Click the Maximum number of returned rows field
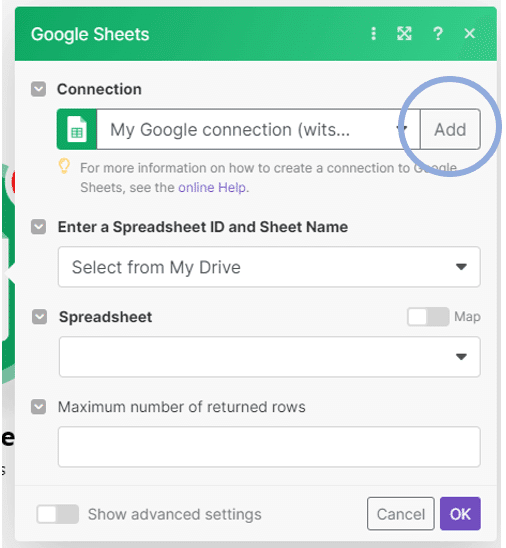Screen dimensions: 506x548 pos(269,447)
